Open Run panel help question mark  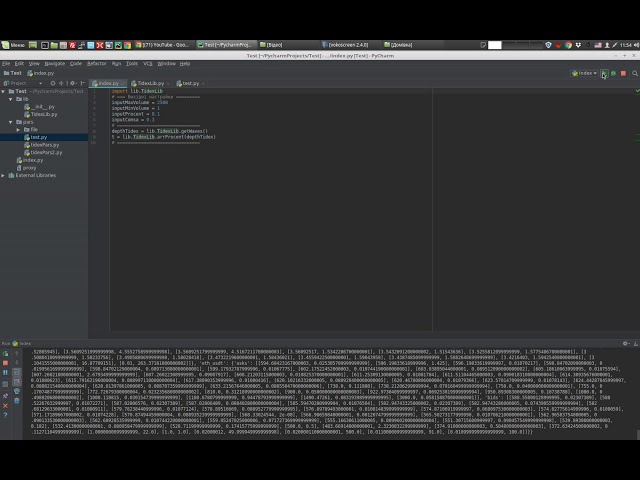tap(5, 415)
